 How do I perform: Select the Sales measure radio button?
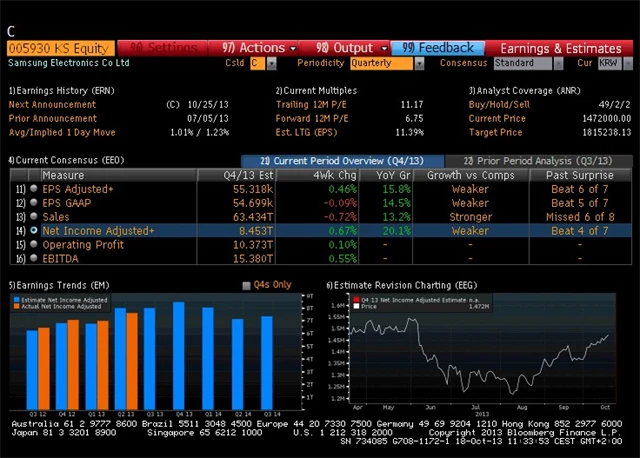(x=34, y=216)
